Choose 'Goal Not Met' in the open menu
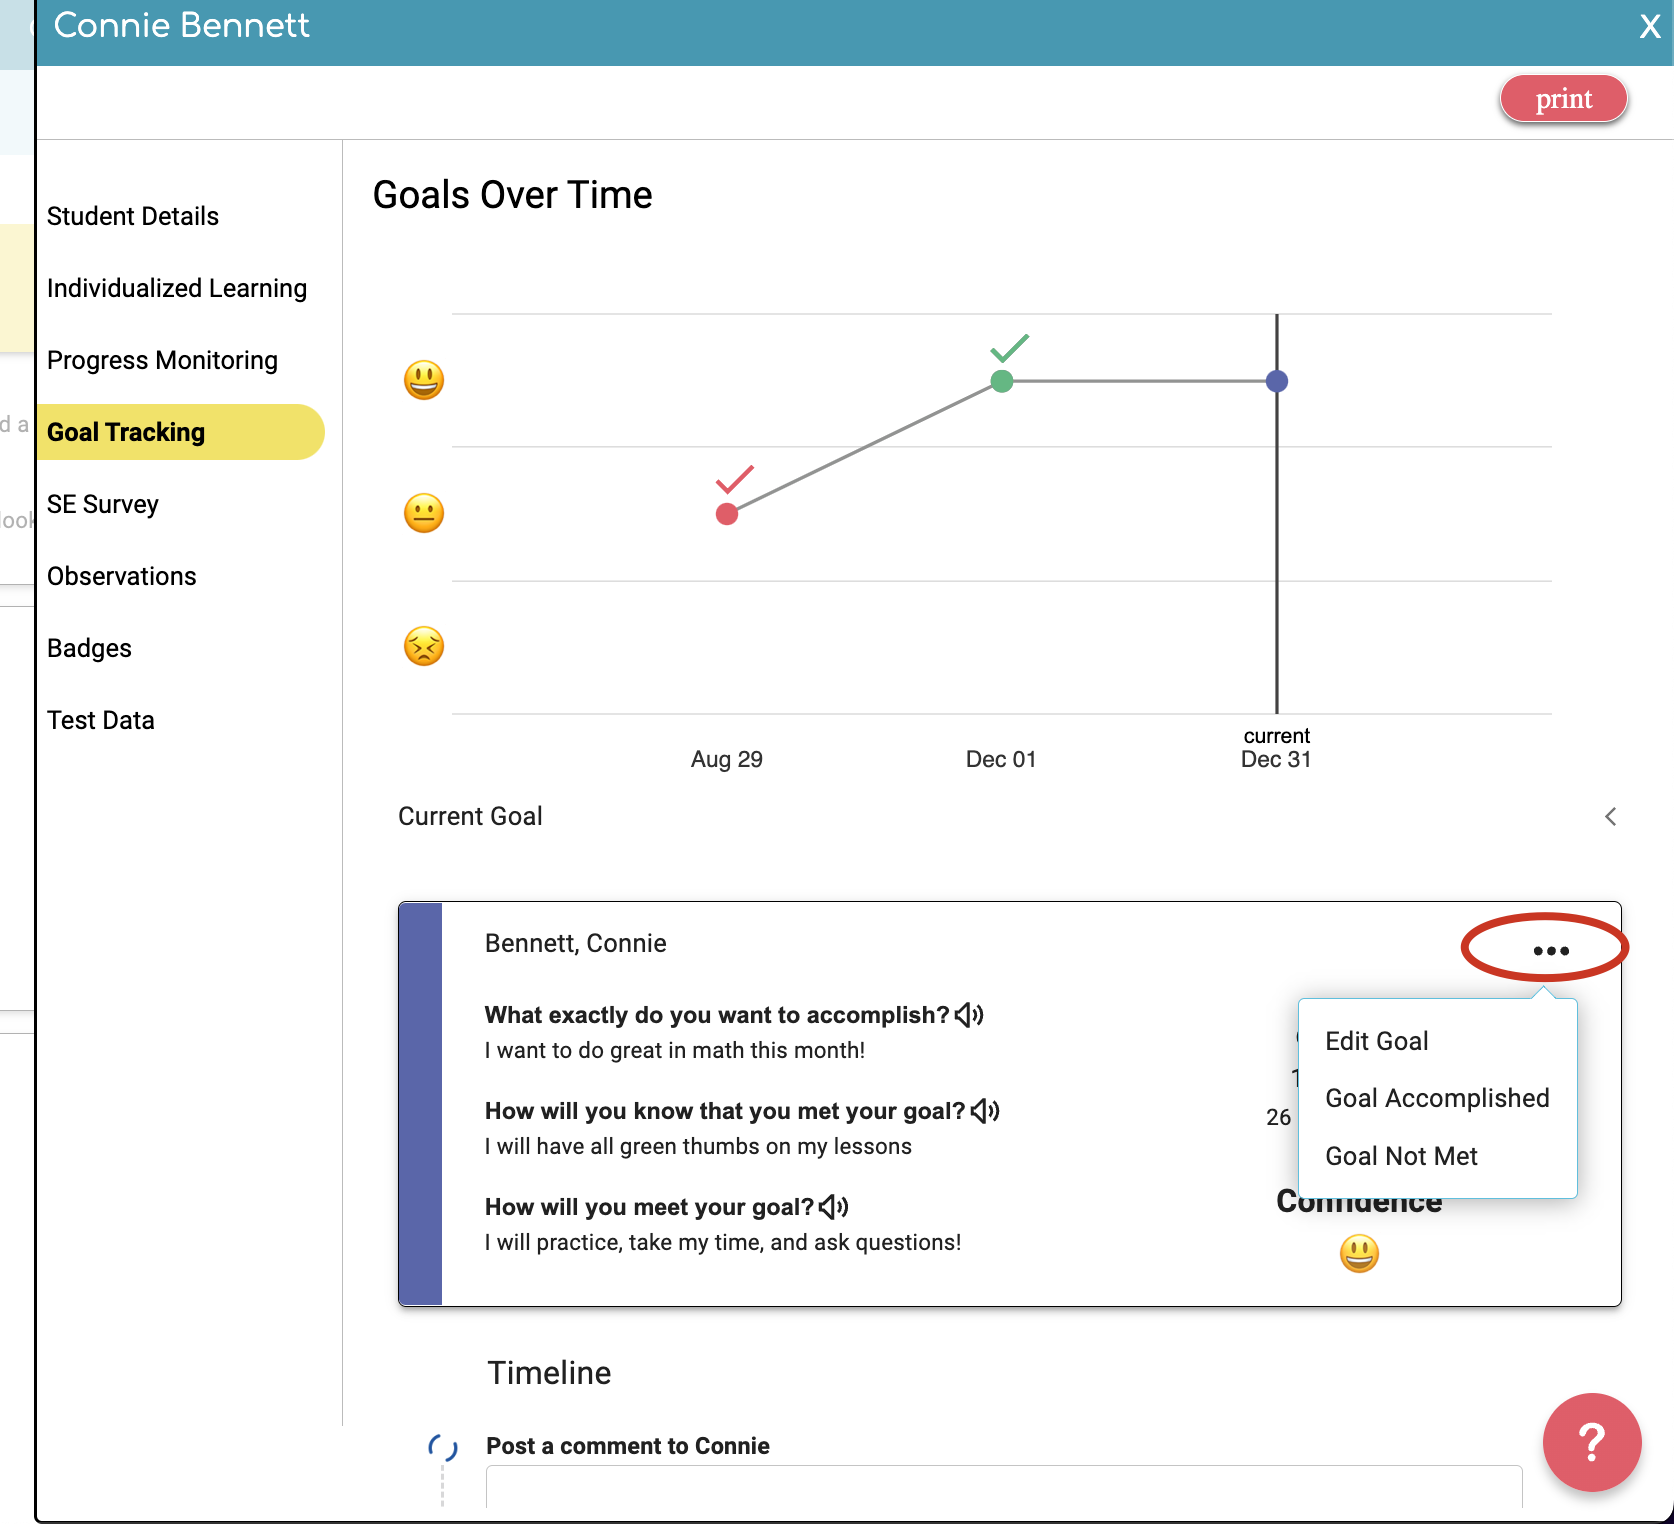The width and height of the screenshot is (1674, 1524). 1401,1155
